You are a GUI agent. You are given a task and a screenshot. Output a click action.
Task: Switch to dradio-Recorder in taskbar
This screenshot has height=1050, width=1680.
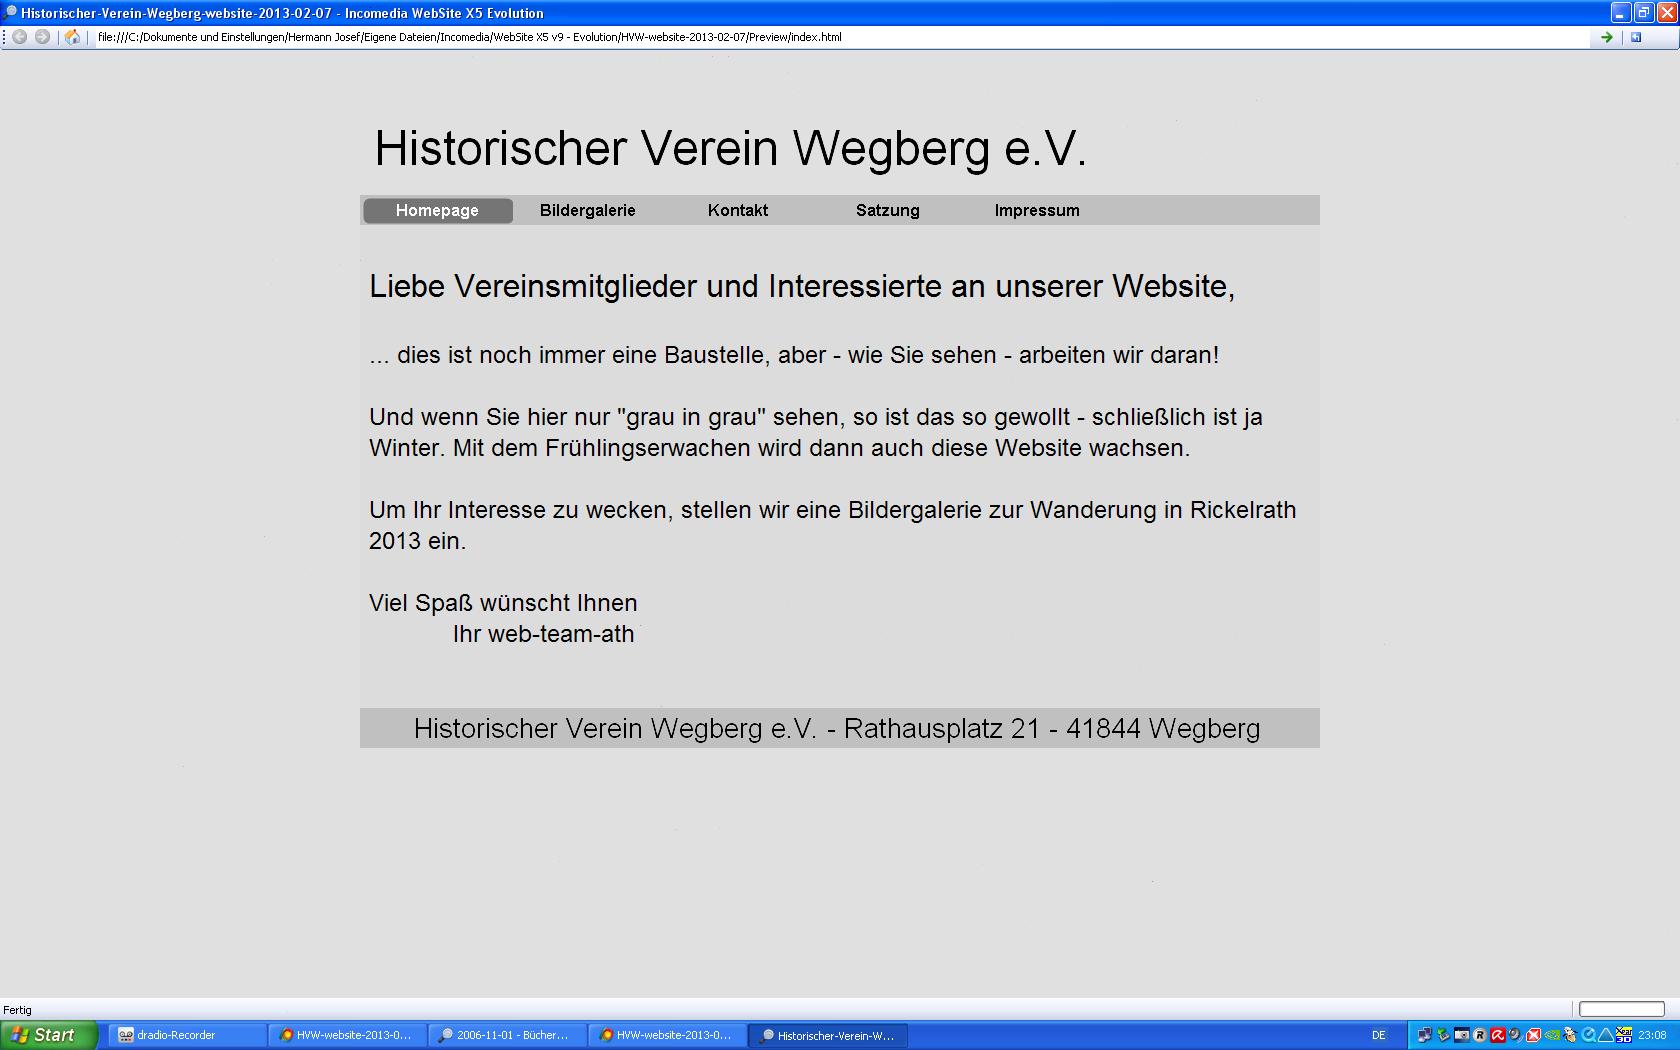pyautogui.click(x=186, y=1035)
